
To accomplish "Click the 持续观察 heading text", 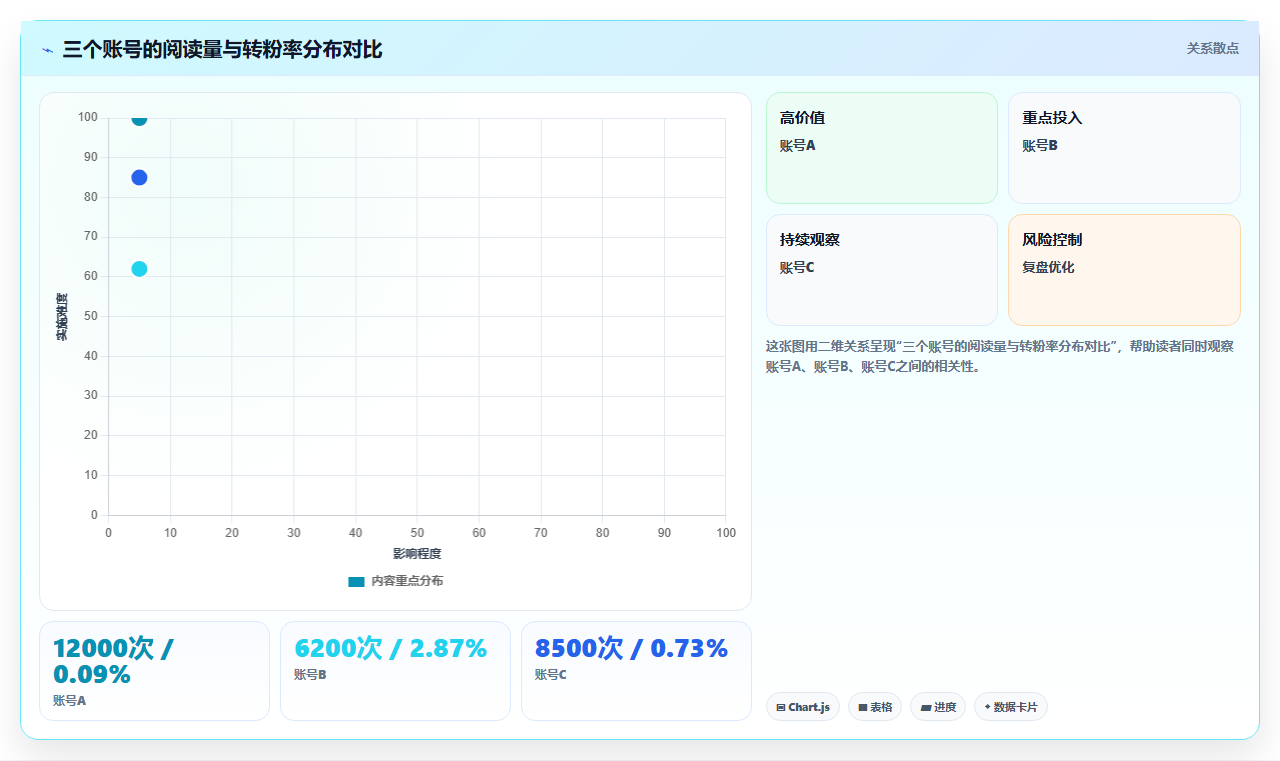I will coord(810,240).
